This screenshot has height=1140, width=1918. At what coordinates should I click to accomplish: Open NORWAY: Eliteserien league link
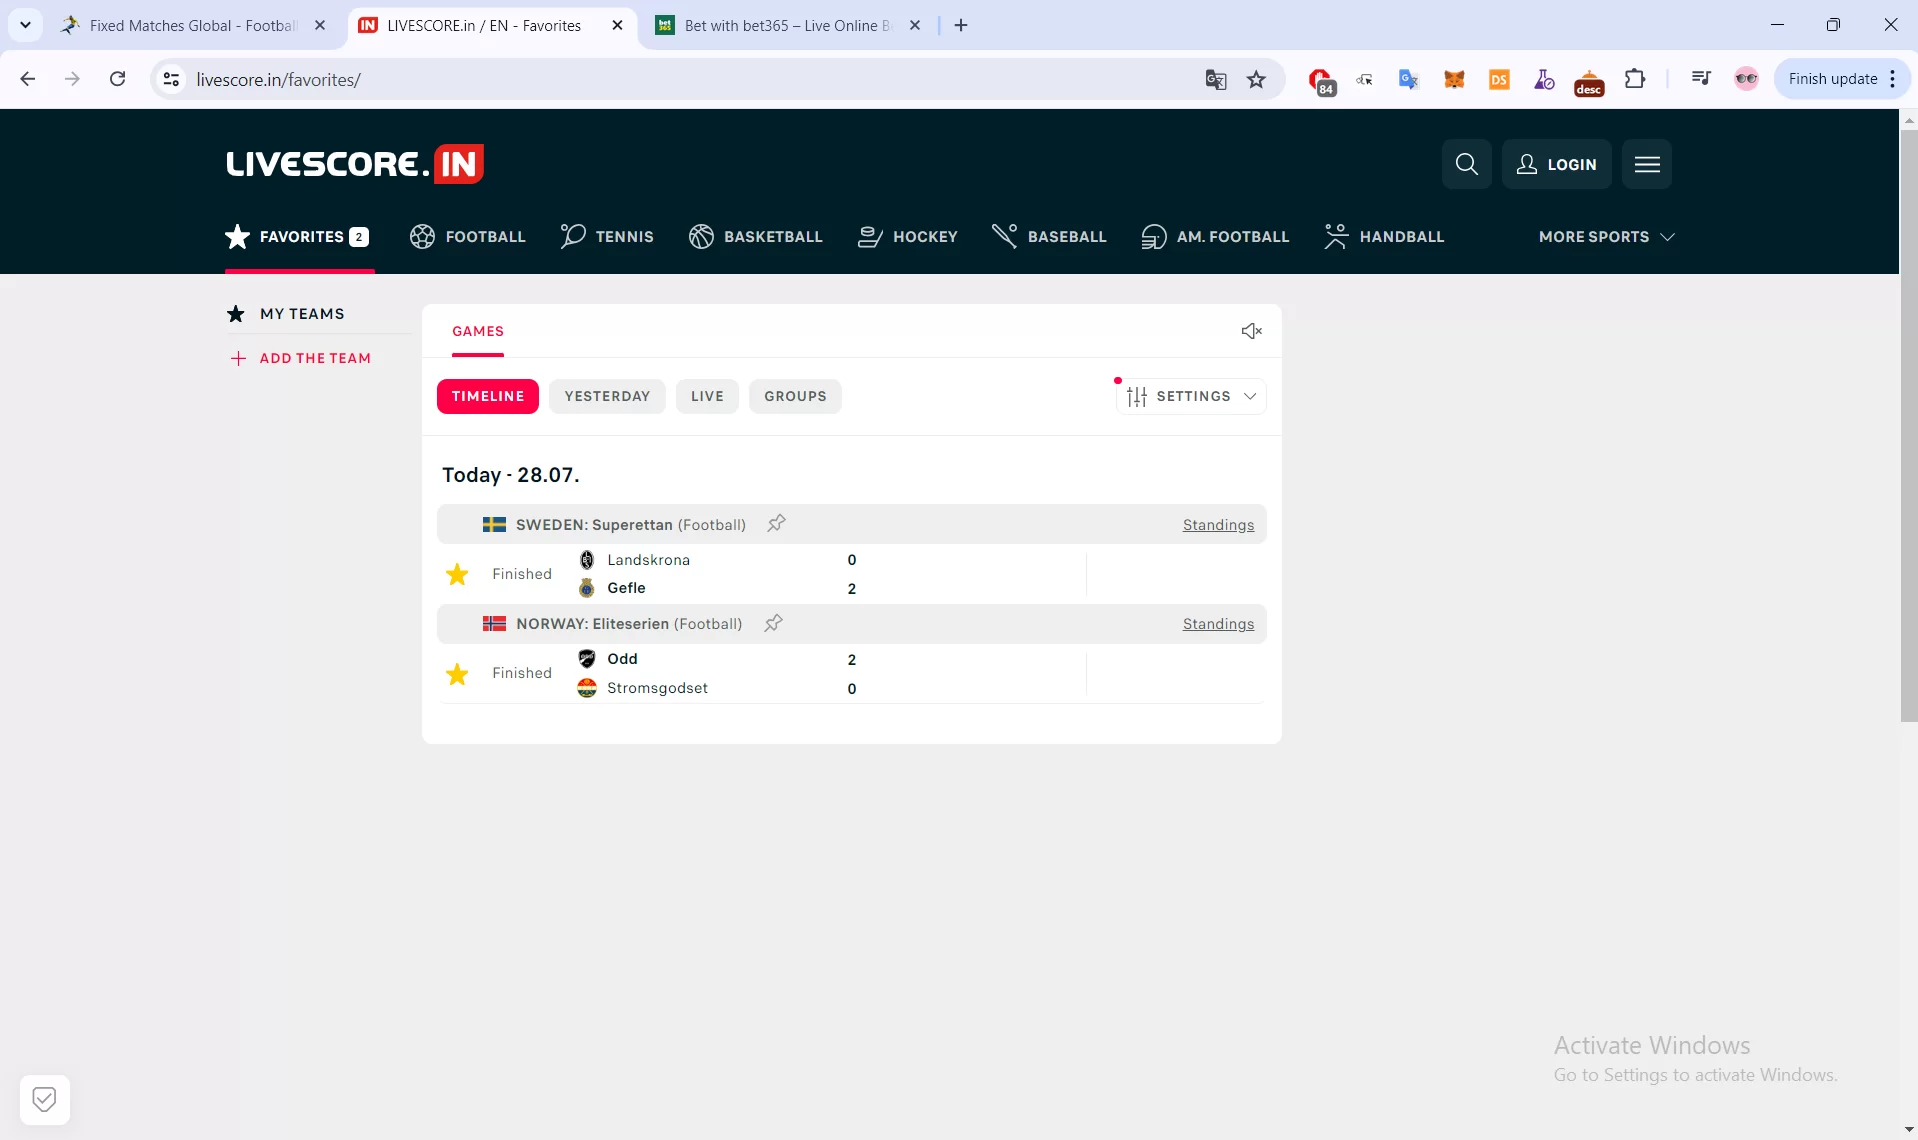click(x=592, y=624)
